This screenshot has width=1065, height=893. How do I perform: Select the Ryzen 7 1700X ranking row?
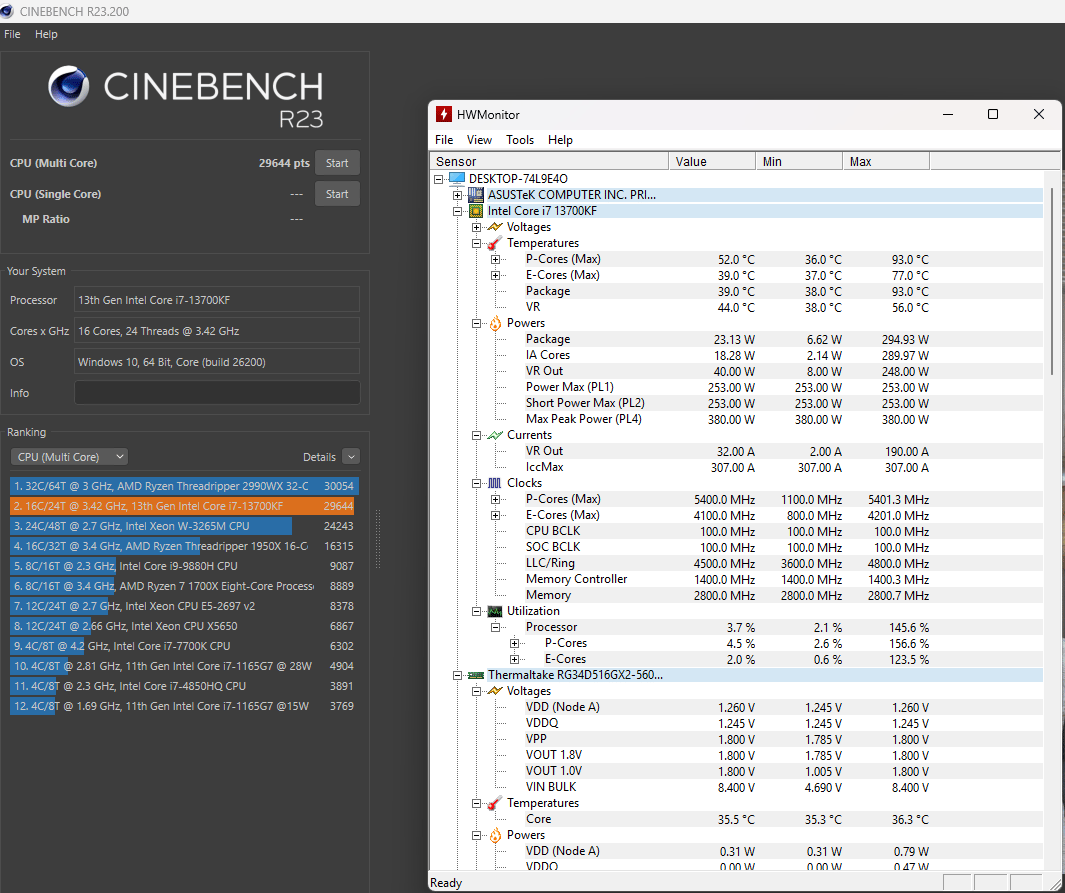(x=184, y=586)
